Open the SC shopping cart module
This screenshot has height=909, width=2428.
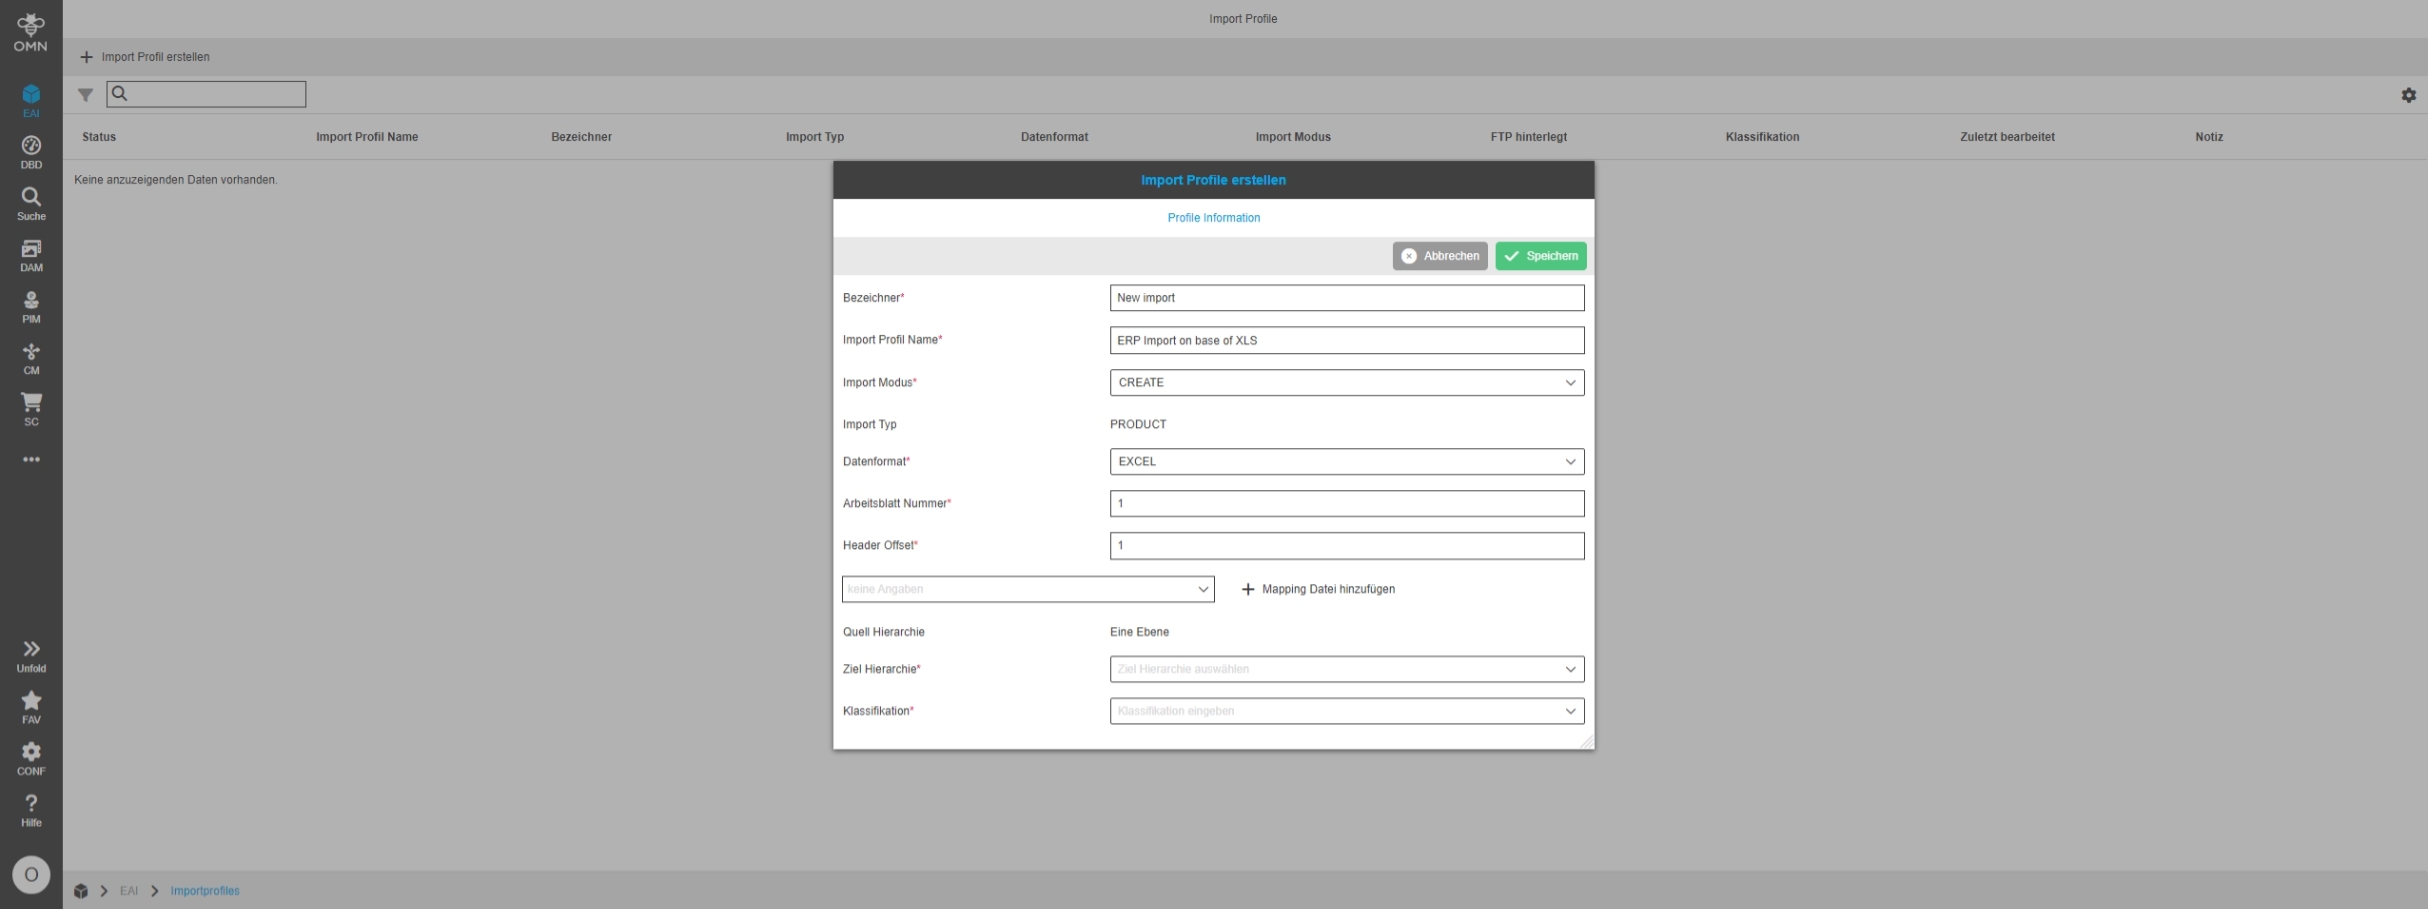pos(31,410)
